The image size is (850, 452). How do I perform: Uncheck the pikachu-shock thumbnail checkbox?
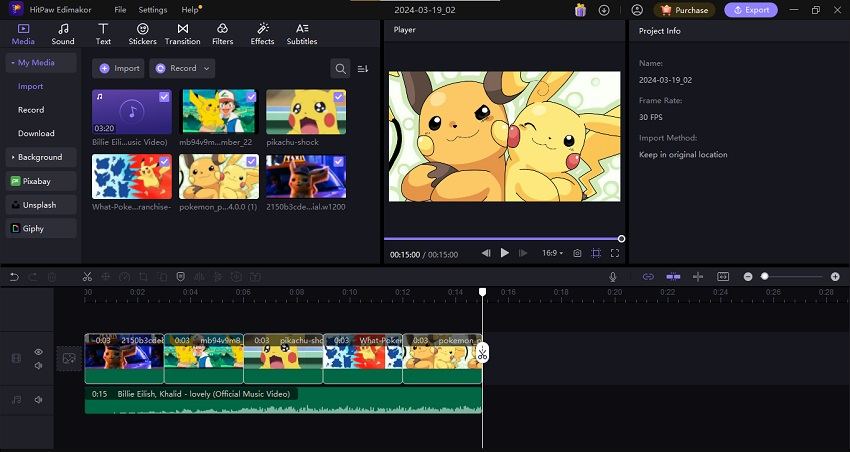tap(338, 97)
